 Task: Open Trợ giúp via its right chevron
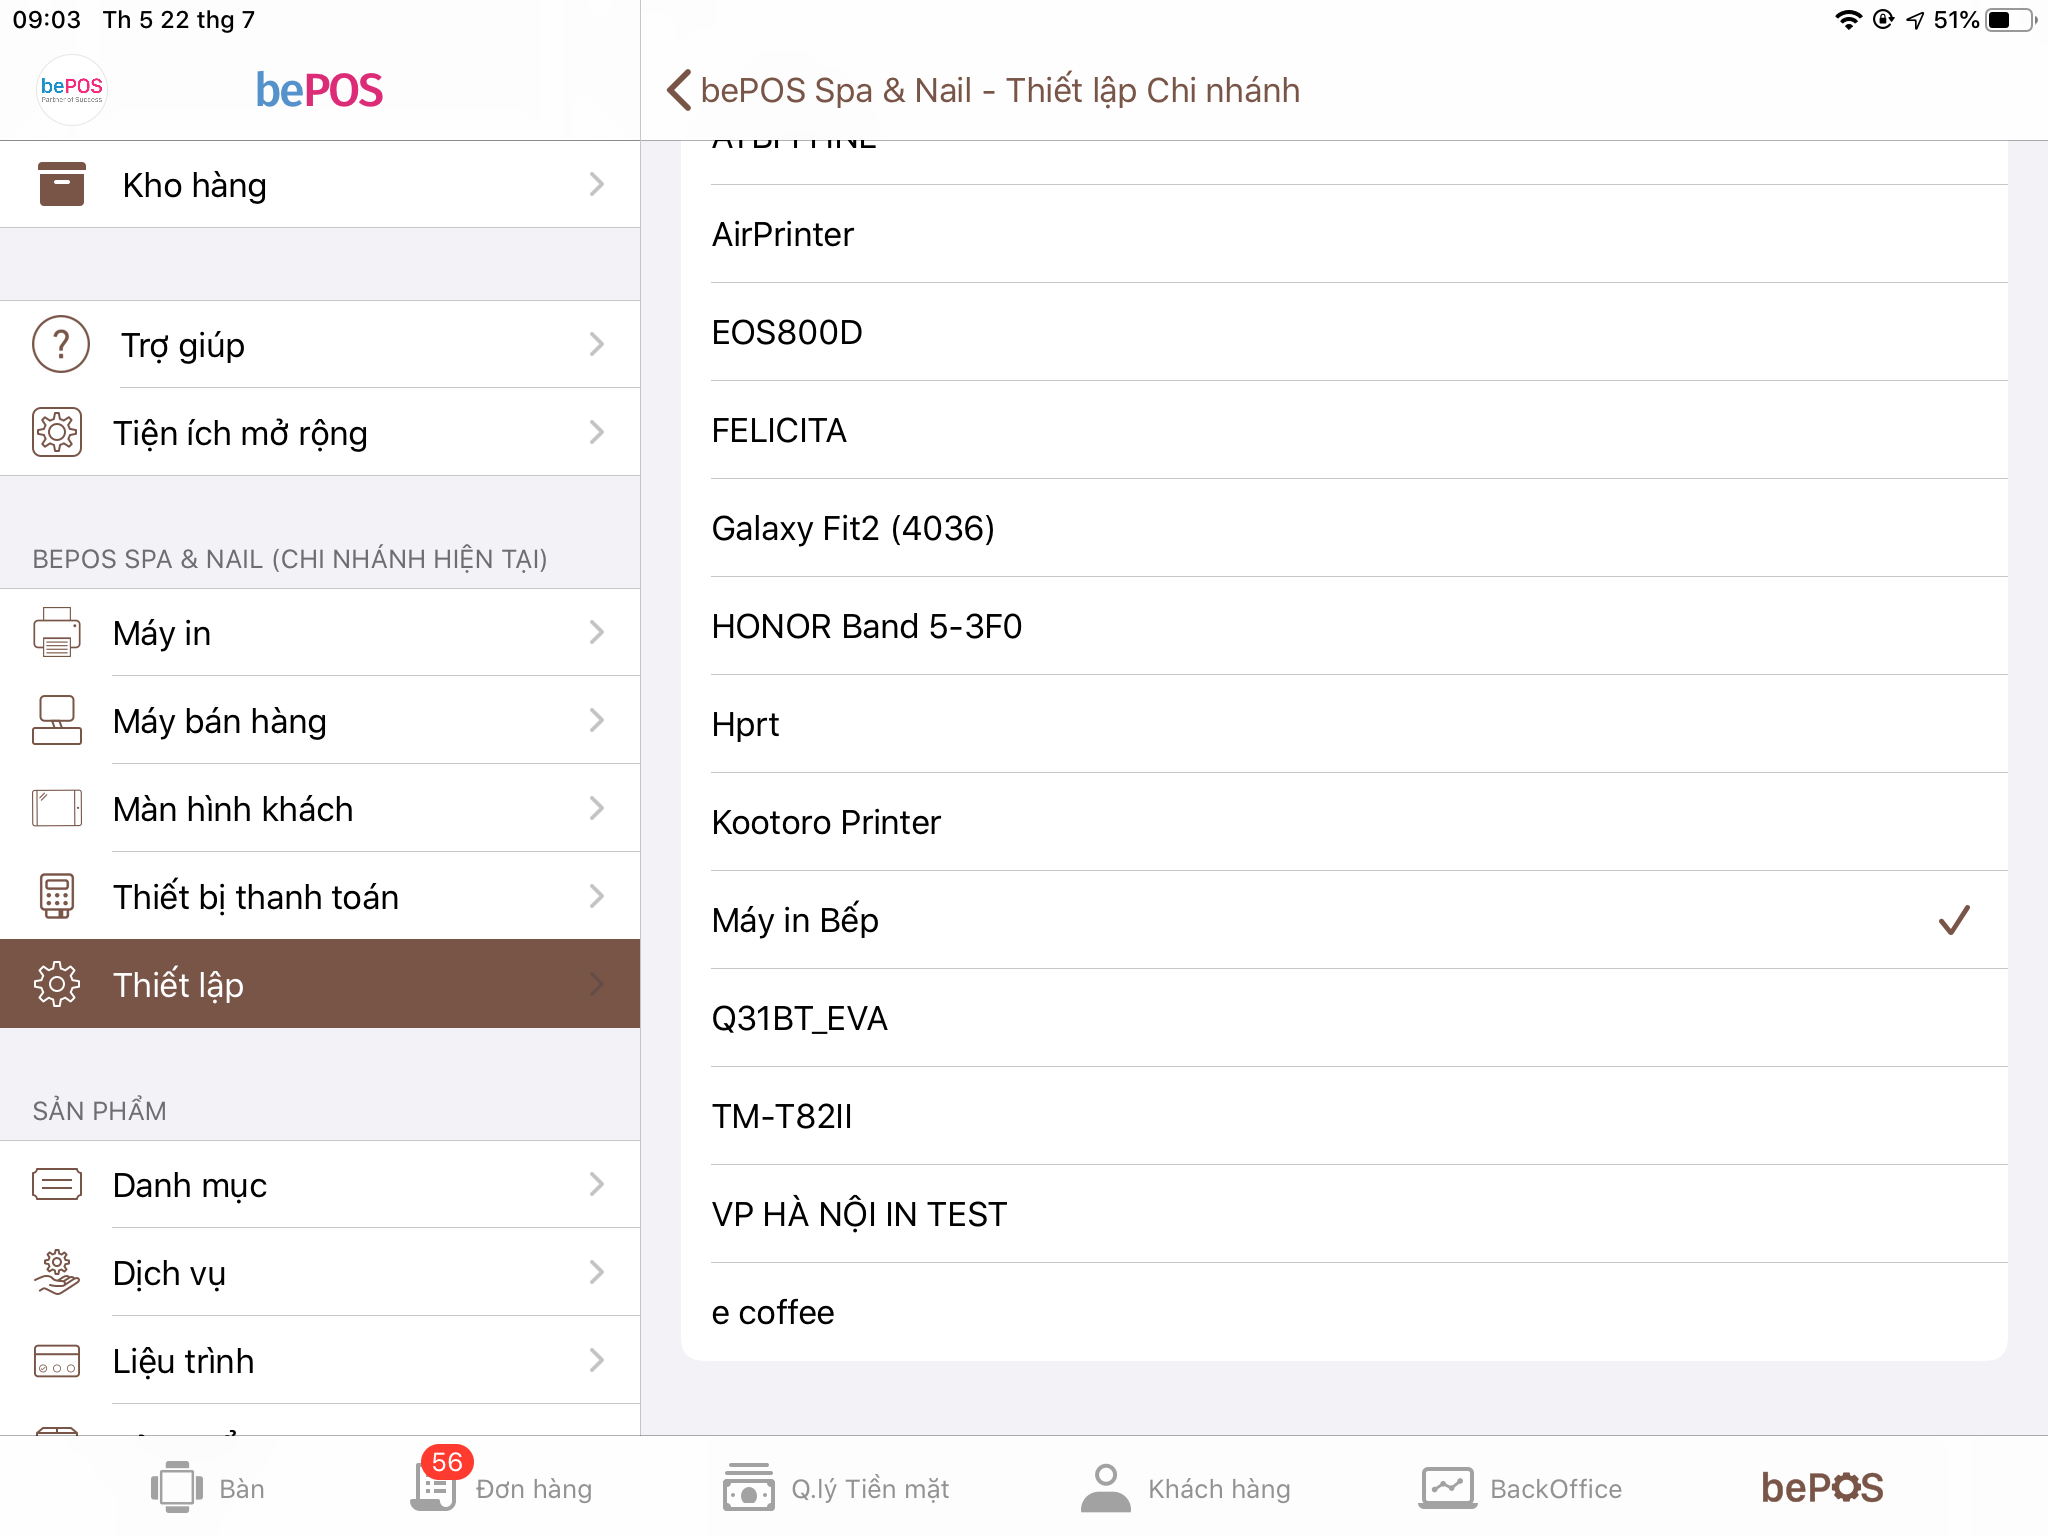click(x=597, y=344)
